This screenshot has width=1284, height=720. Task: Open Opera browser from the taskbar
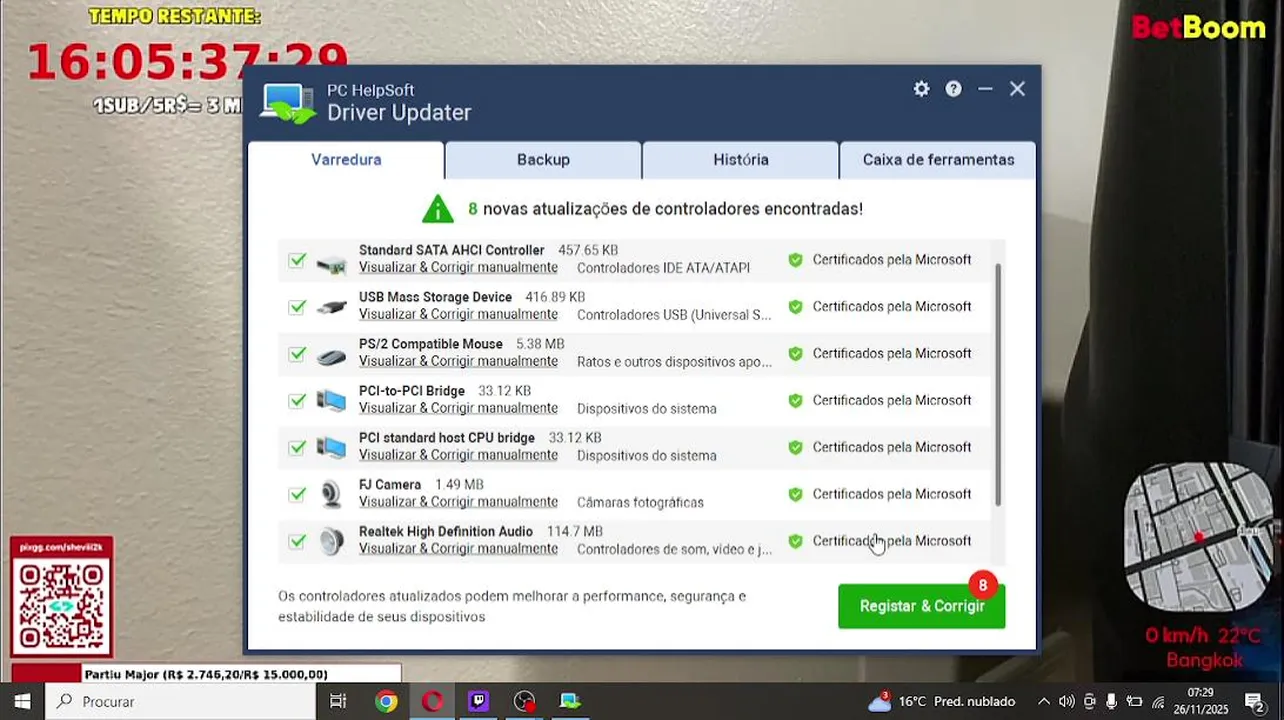click(432, 701)
